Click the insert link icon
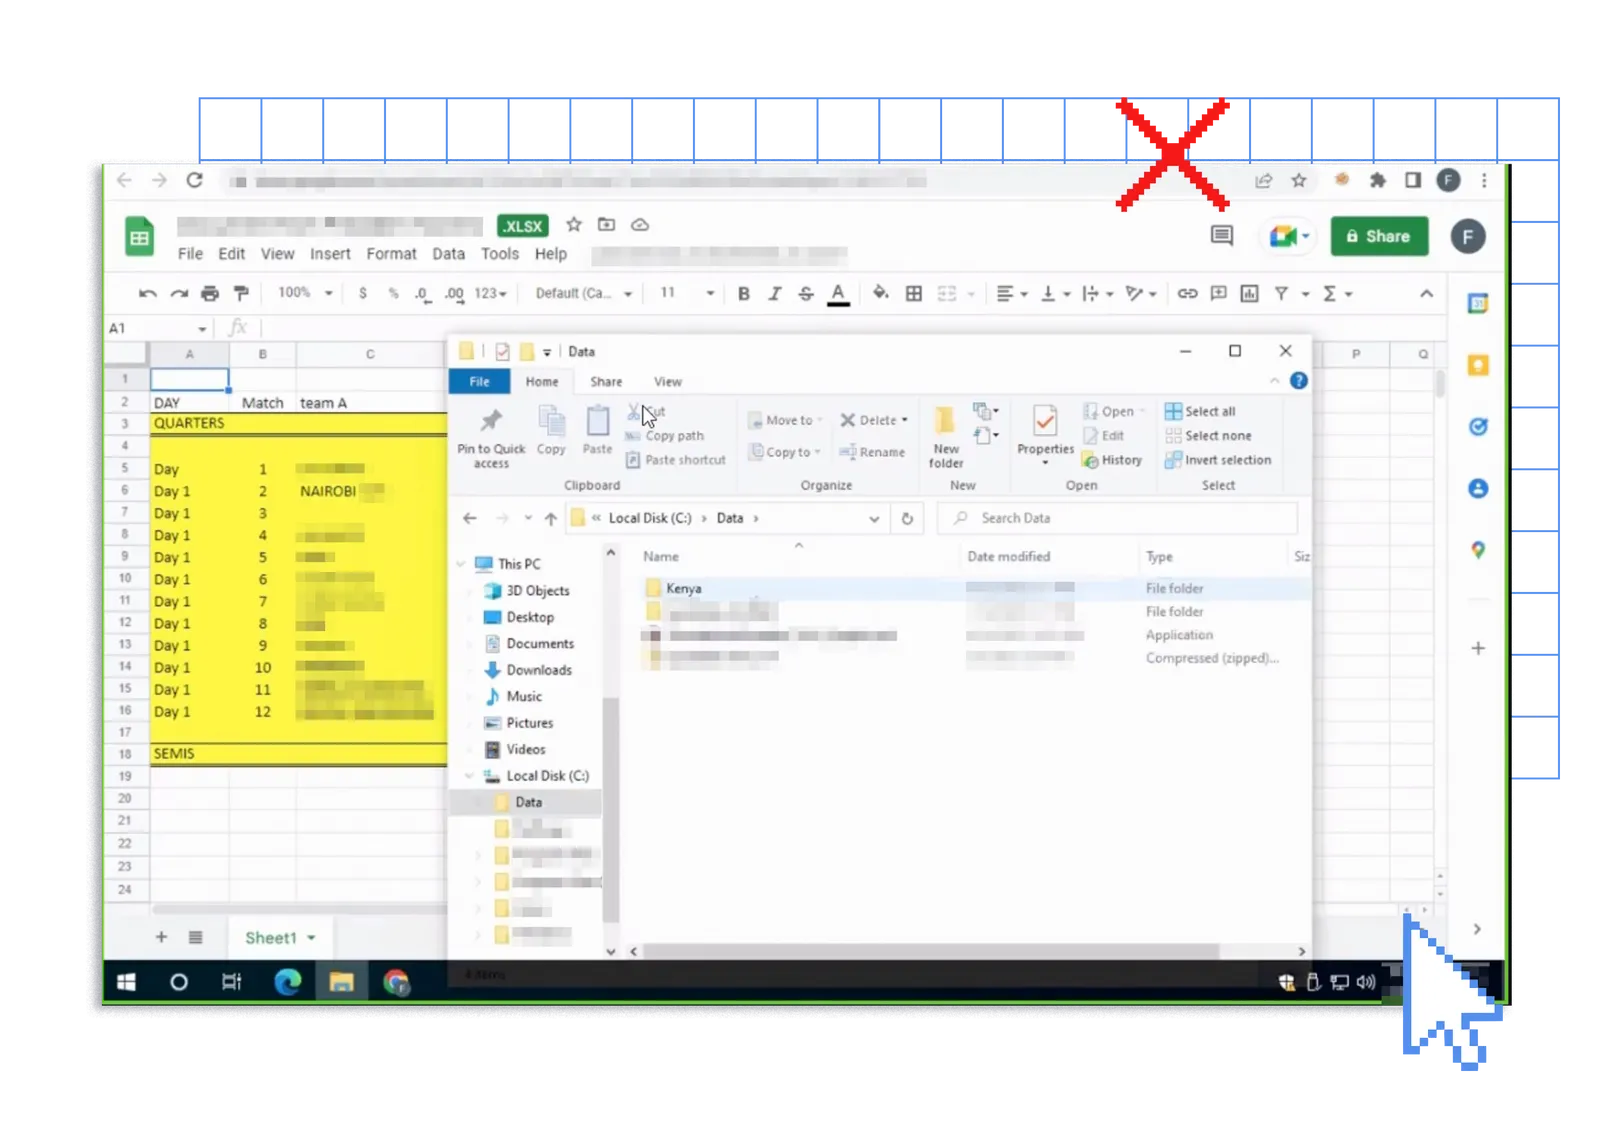The width and height of the screenshot is (1600, 1143). (x=1187, y=294)
